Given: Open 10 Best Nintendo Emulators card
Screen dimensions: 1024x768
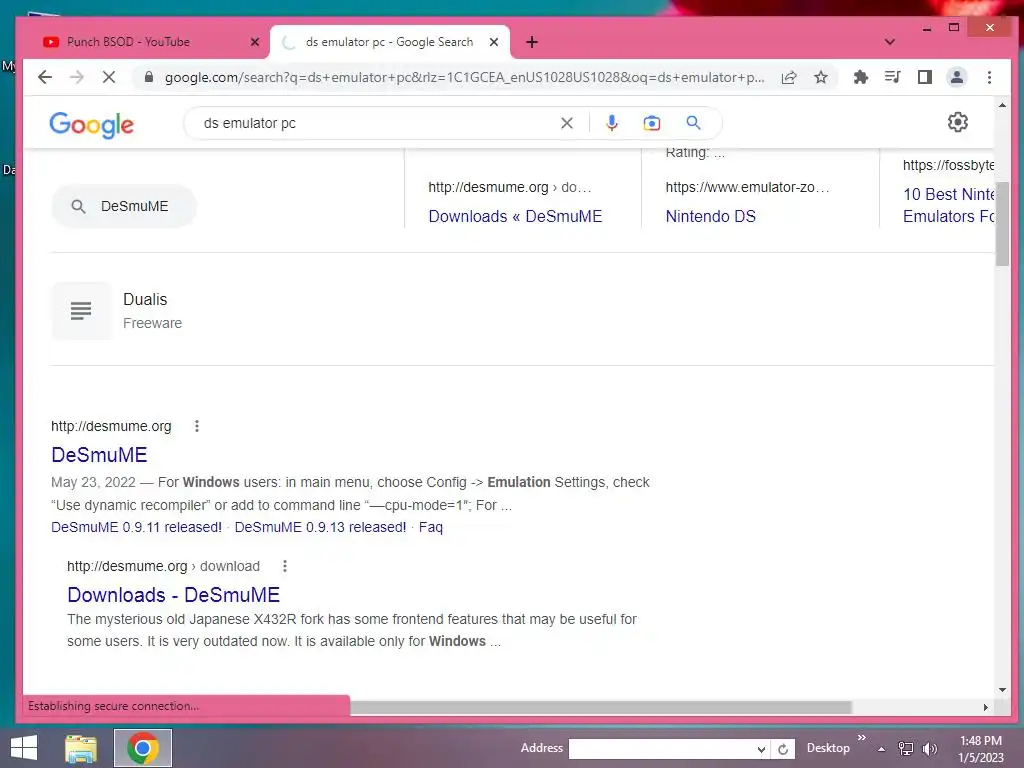Looking at the screenshot, I should (x=948, y=205).
